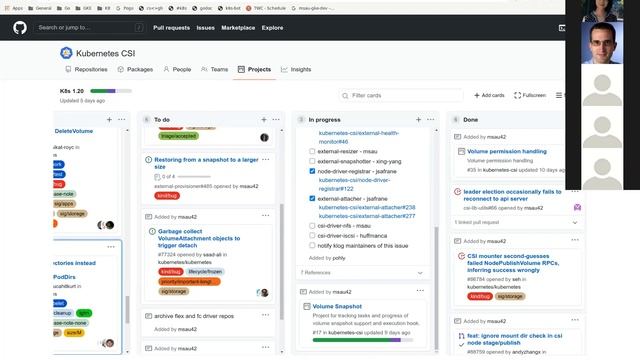Open the Packages tab
The height and width of the screenshot is (360, 640).
tap(135, 69)
